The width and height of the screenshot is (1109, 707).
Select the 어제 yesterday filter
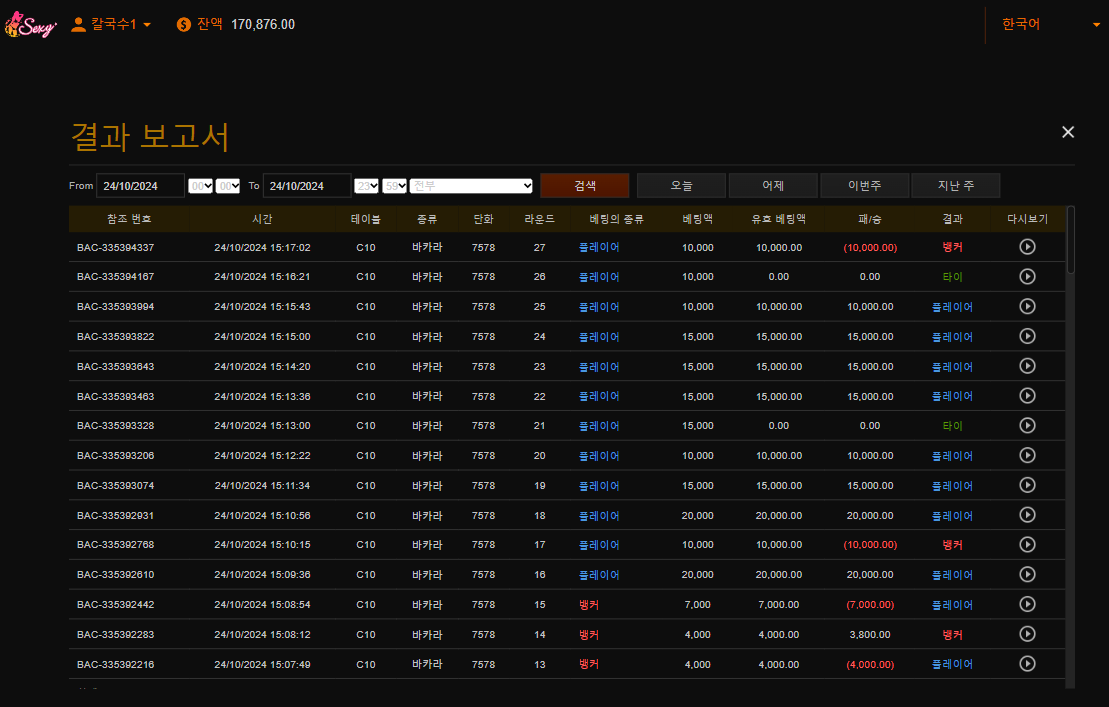[773, 186]
